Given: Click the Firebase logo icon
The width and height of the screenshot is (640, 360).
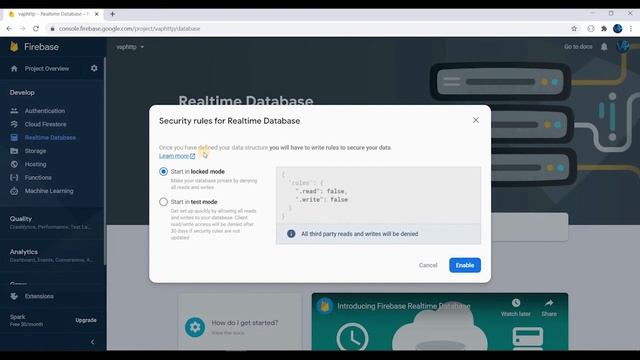Looking at the screenshot, I should 14,47.
